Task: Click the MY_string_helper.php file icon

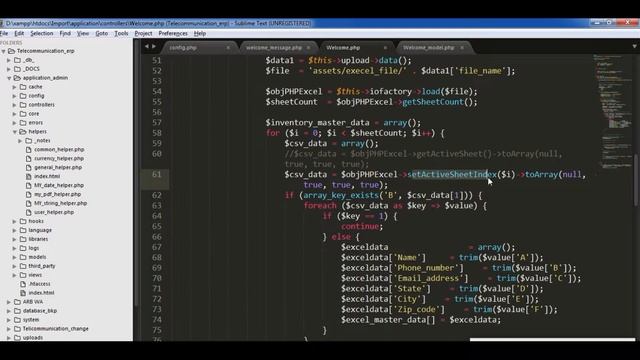Action: (x=29, y=203)
